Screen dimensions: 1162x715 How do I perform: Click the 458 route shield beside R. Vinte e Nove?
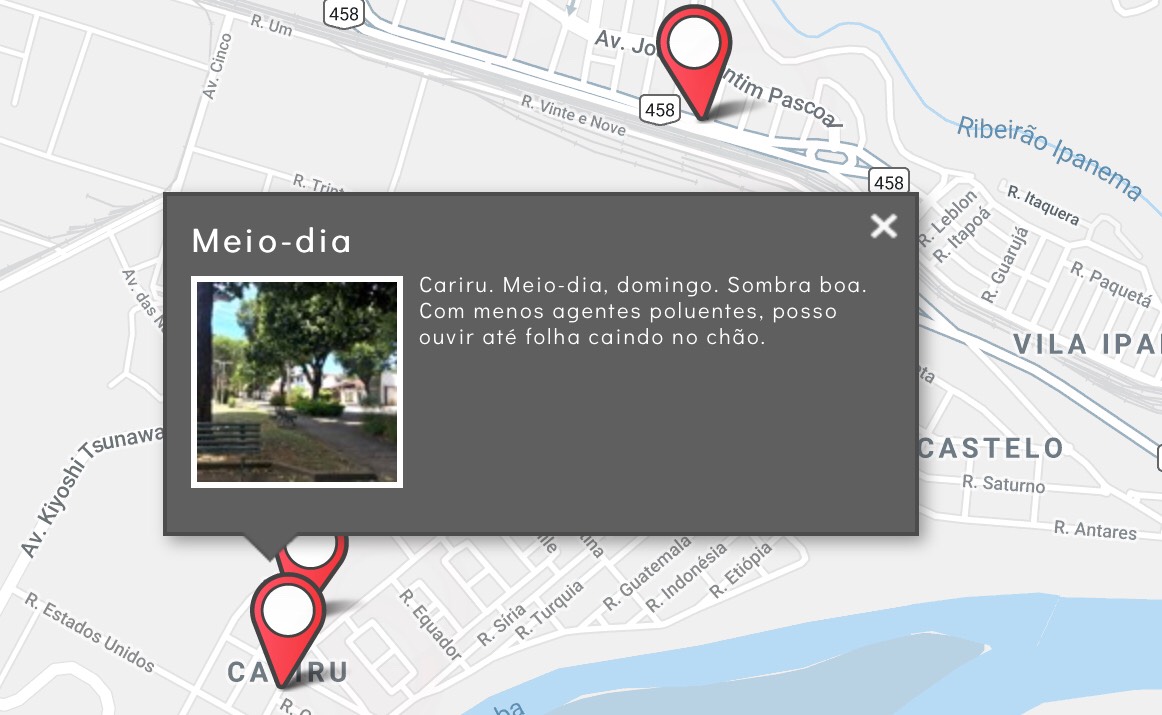[660, 109]
